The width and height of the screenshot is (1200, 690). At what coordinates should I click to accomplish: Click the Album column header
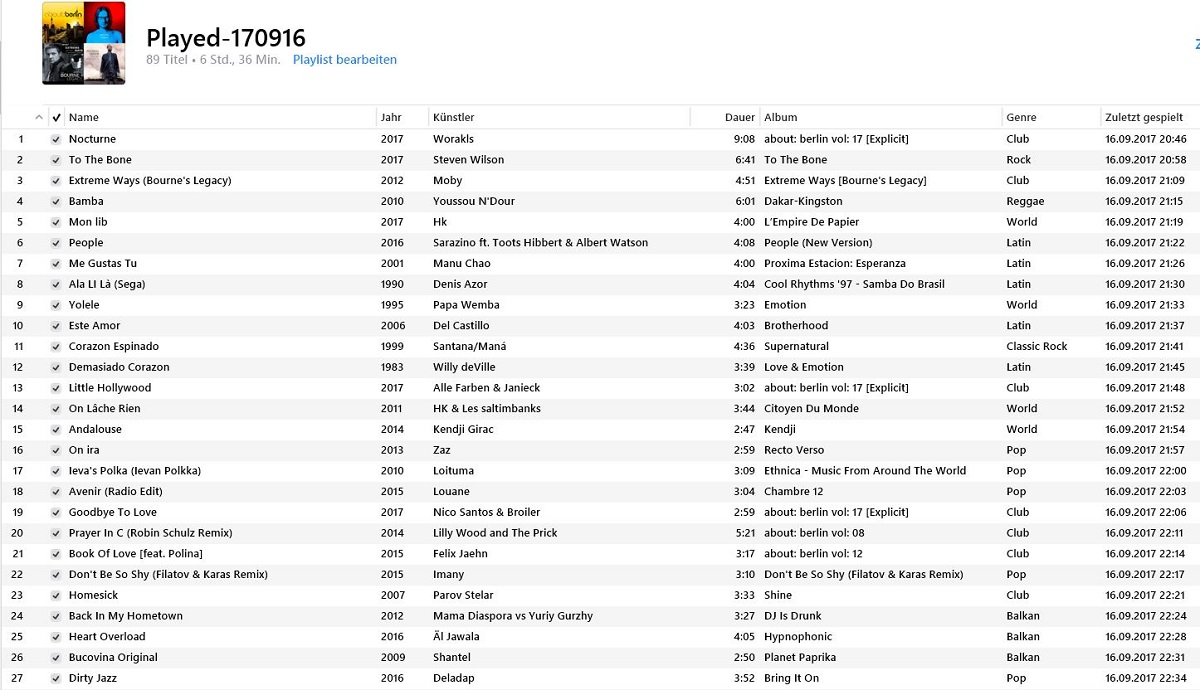click(x=781, y=117)
